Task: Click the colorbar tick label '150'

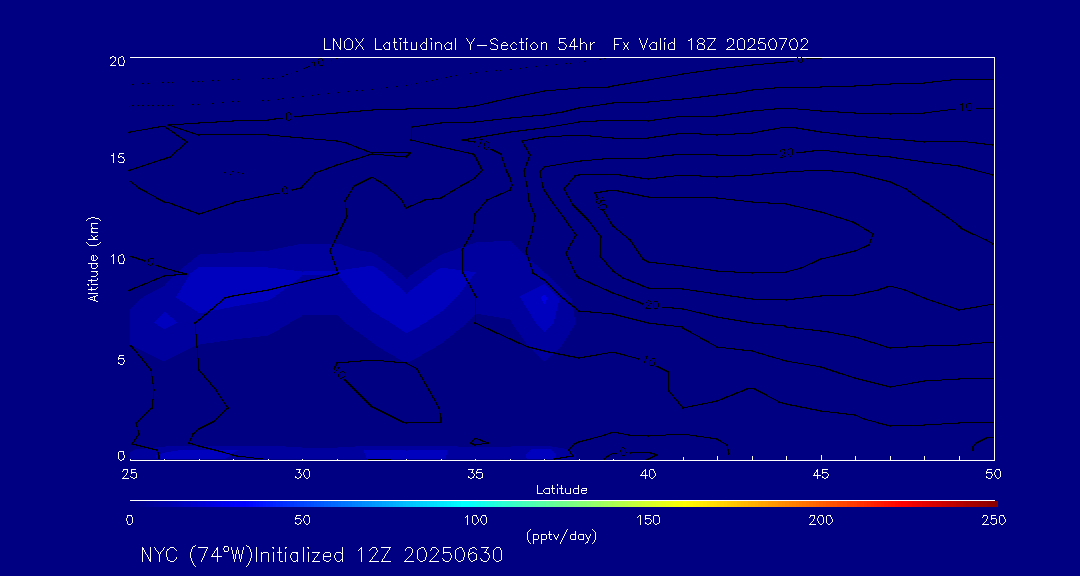Action: (x=648, y=520)
